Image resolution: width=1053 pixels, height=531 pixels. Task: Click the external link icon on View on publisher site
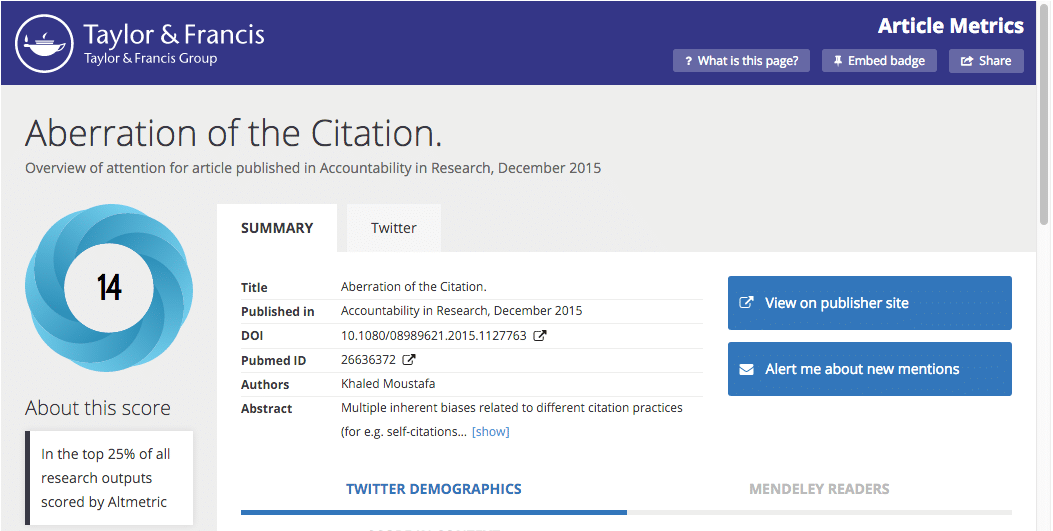(746, 303)
